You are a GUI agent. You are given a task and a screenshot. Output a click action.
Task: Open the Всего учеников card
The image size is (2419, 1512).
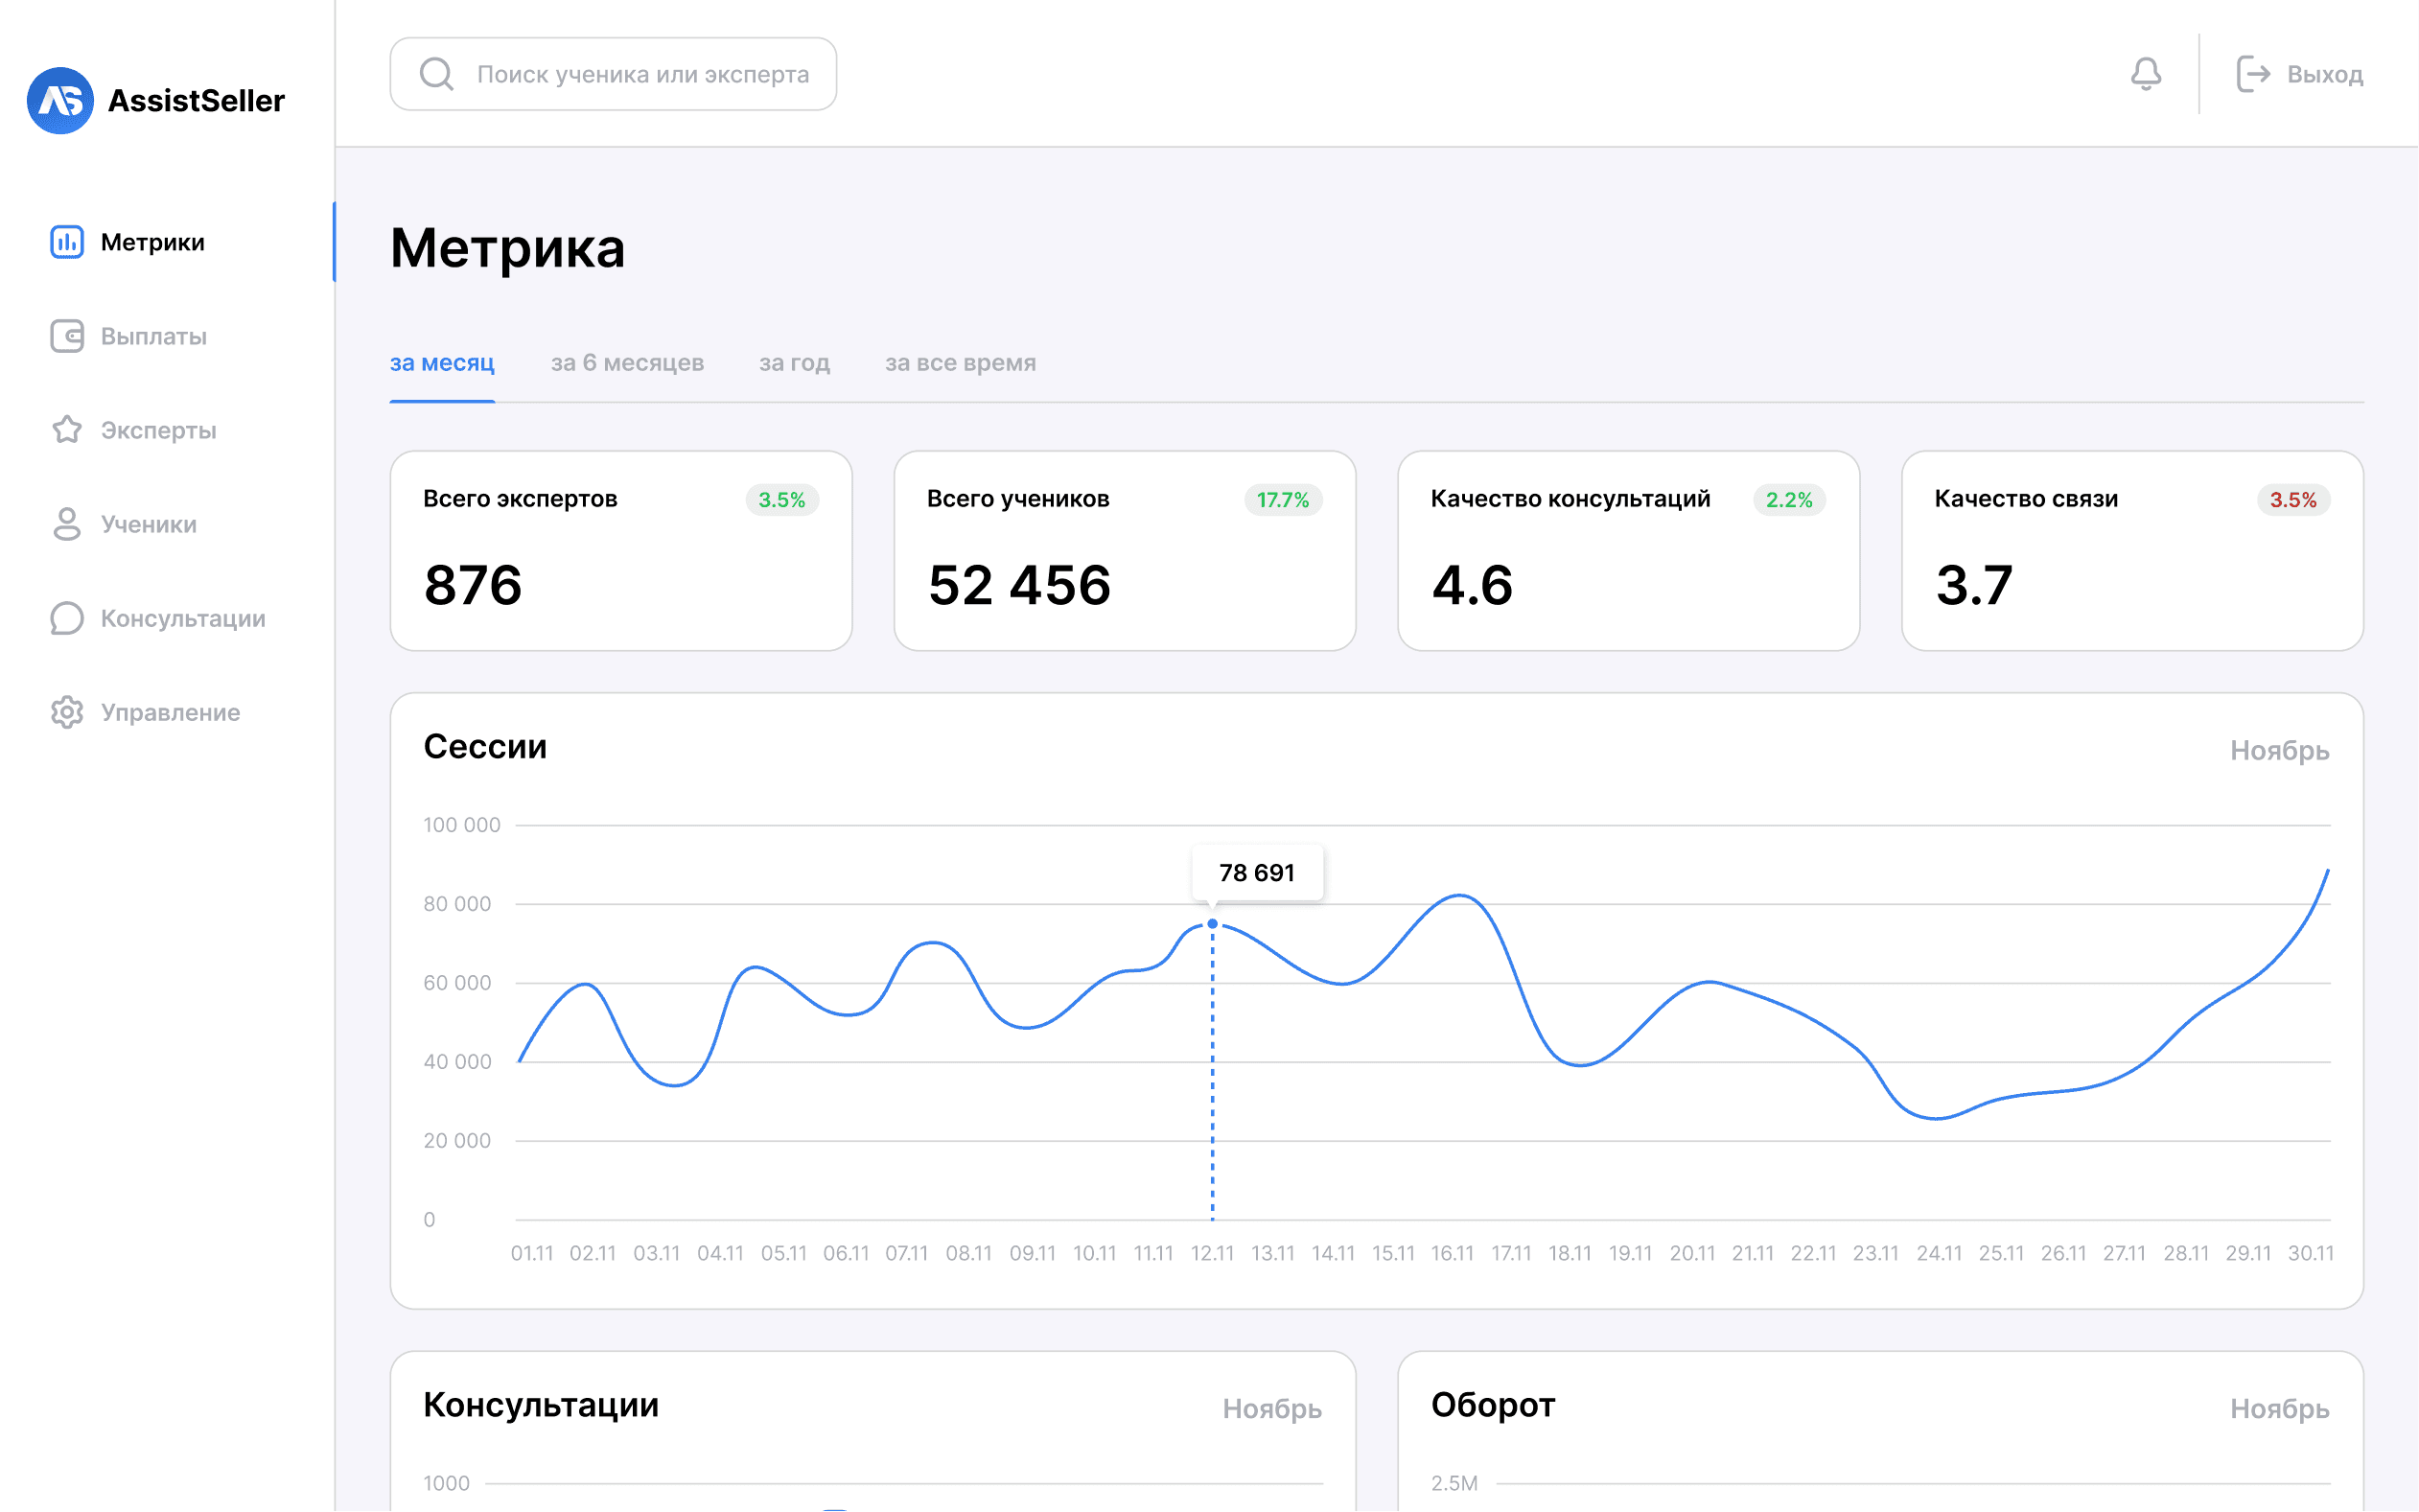(1124, 551)
